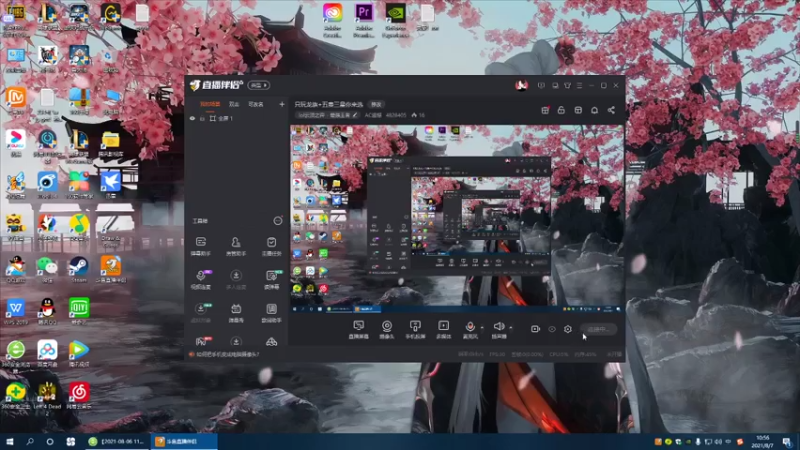
Task: Click the padlock icon above the preview
Action: point(561,110)
